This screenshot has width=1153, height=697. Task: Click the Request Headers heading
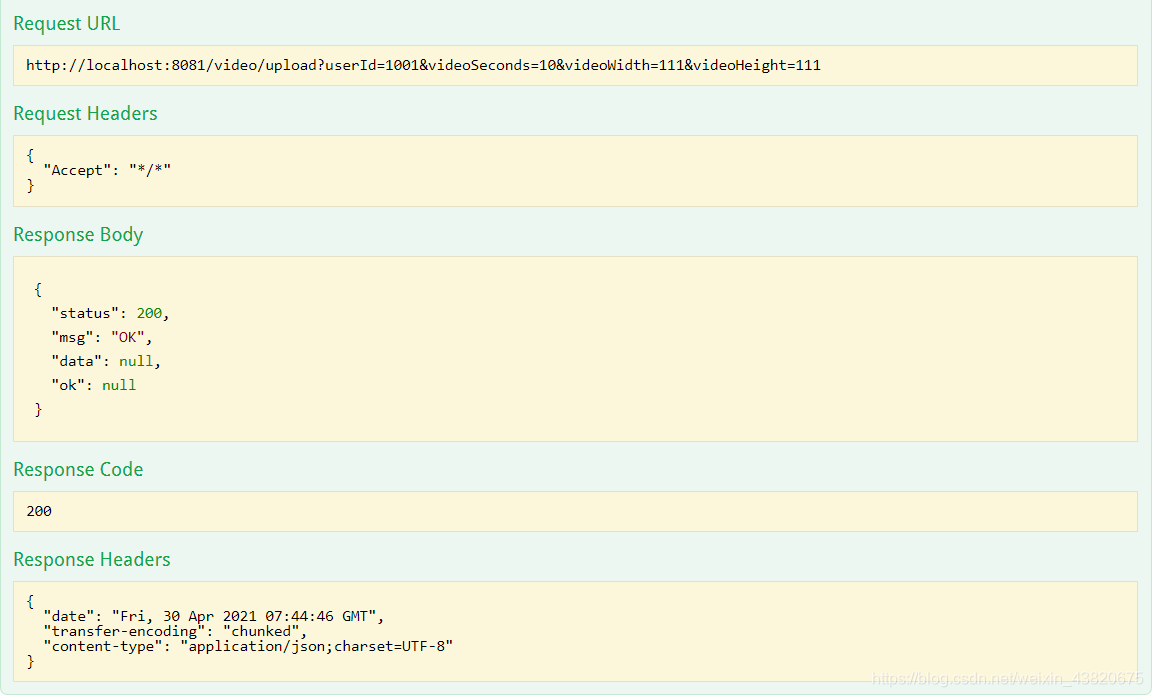point(85,113)
